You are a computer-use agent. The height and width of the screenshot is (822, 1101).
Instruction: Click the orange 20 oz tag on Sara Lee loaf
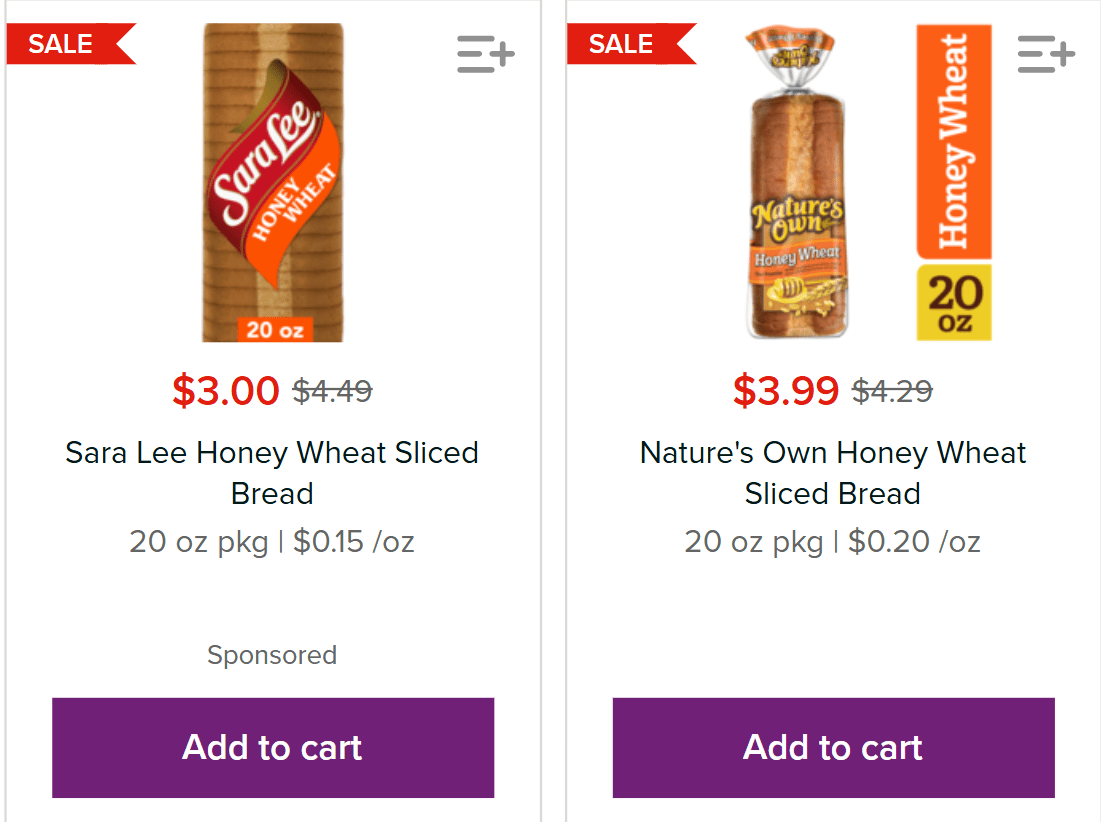tap(274, 329)
